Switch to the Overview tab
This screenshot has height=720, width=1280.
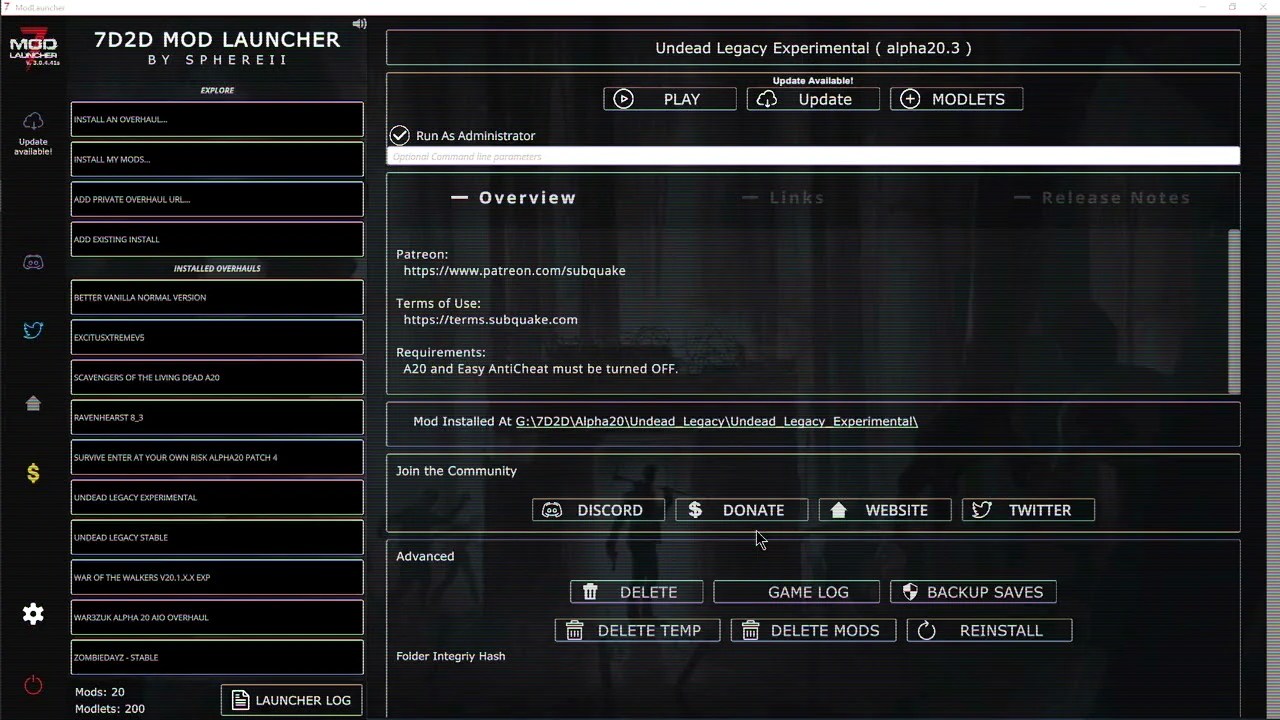click(514, 198)
